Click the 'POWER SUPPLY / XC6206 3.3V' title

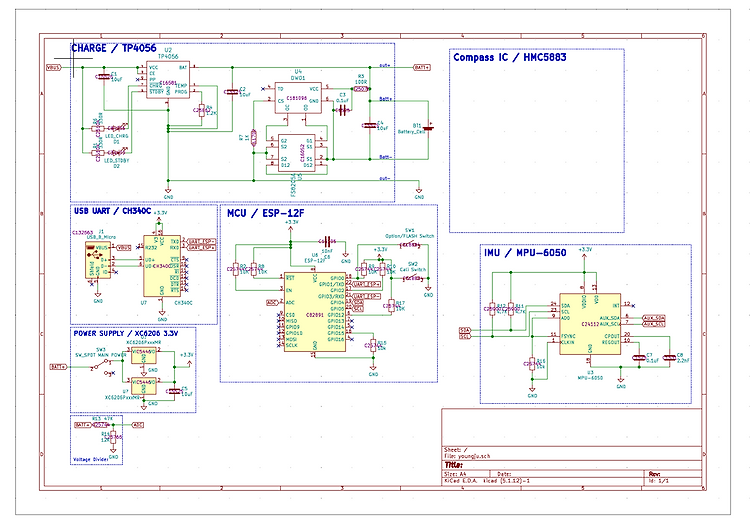click(126, 333)
